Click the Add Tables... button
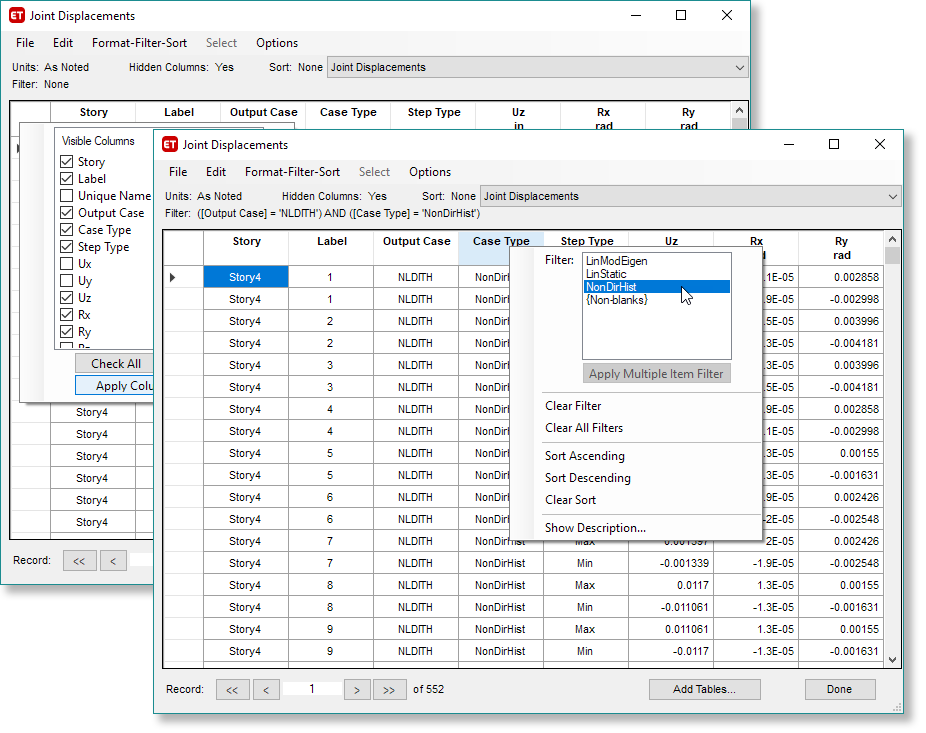The height and width of the screenshot is (733, 926). click(704, 689)
